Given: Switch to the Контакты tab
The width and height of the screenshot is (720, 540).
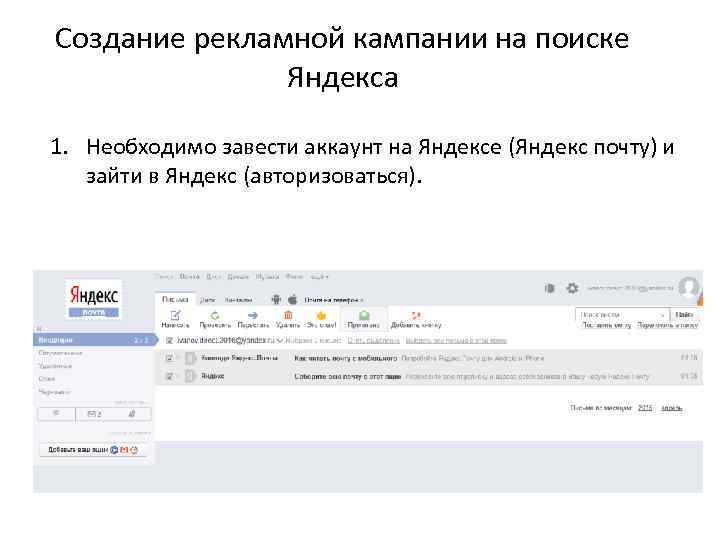Looking at the screenshot, I should click(x=238, y=300).
